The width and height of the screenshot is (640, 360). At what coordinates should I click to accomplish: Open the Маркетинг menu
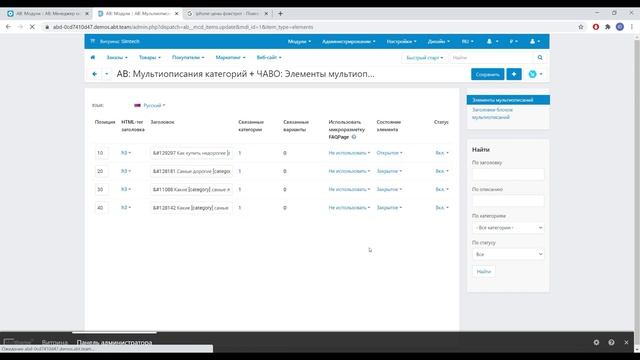click(x=230, y=58)
